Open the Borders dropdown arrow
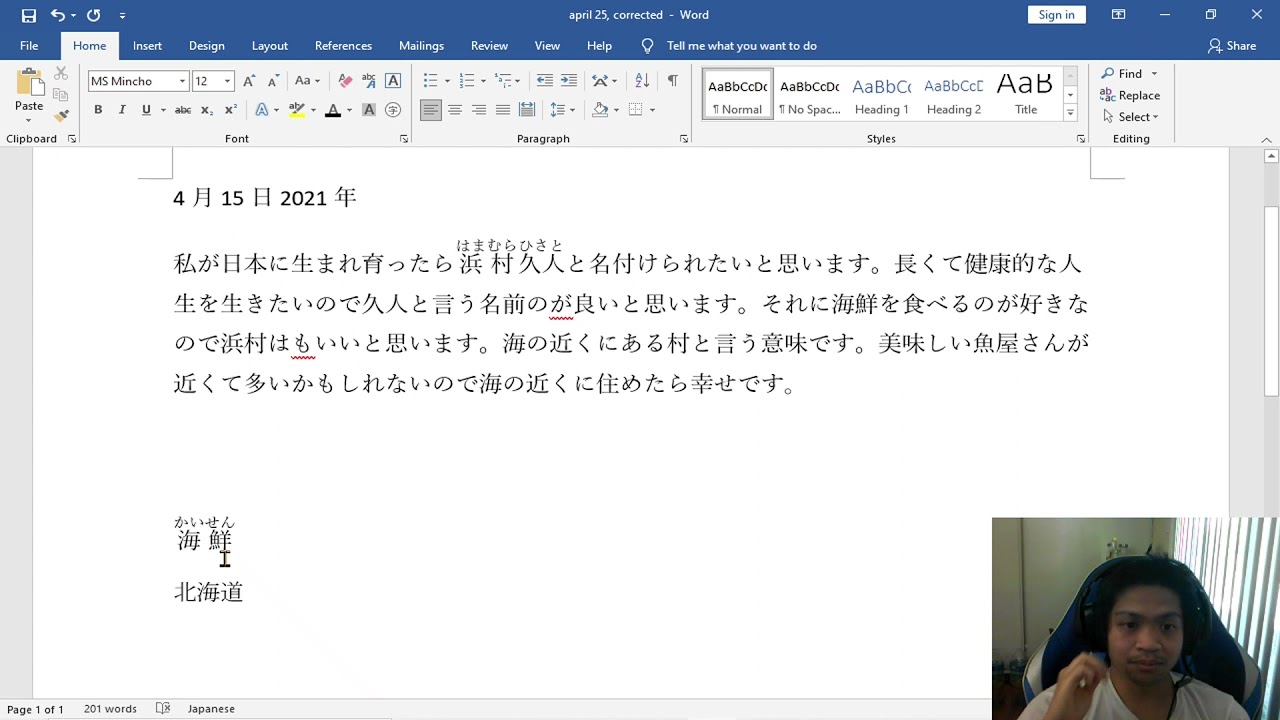1280x720 pixels. (x=653, y=110)
